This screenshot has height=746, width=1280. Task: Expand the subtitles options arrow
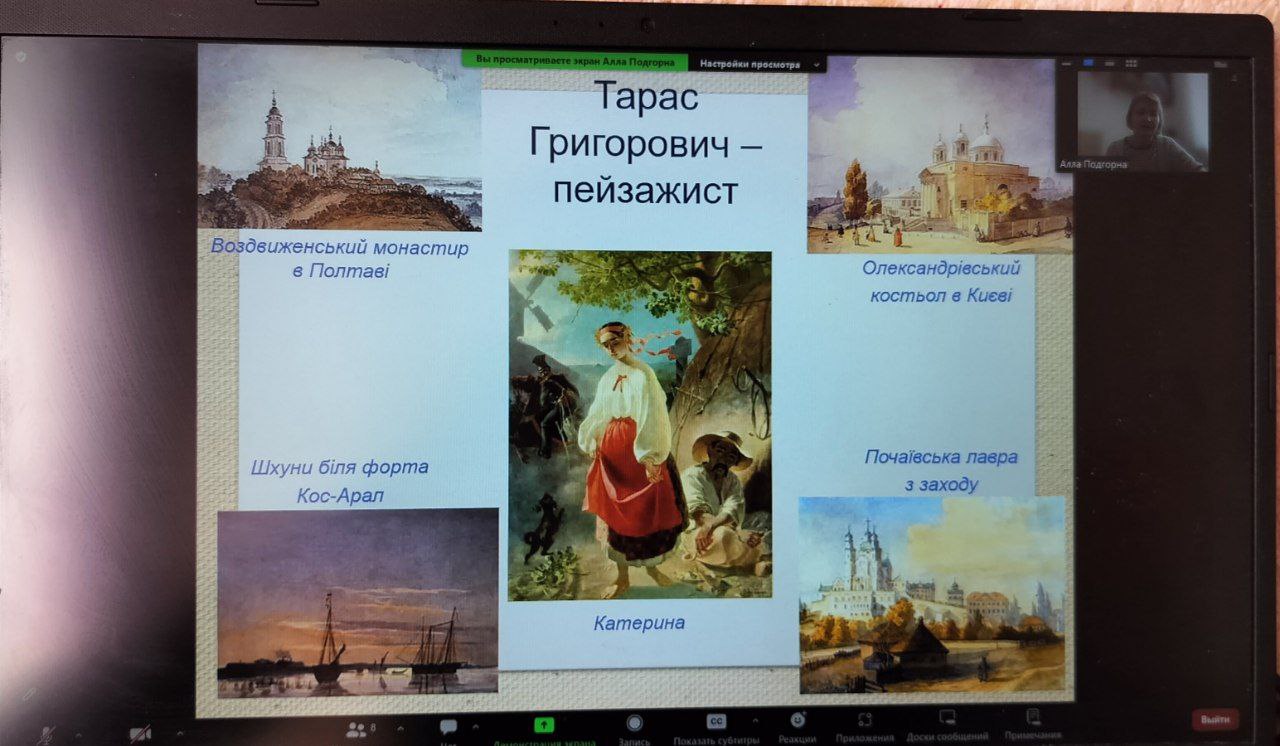coord(755,720)
